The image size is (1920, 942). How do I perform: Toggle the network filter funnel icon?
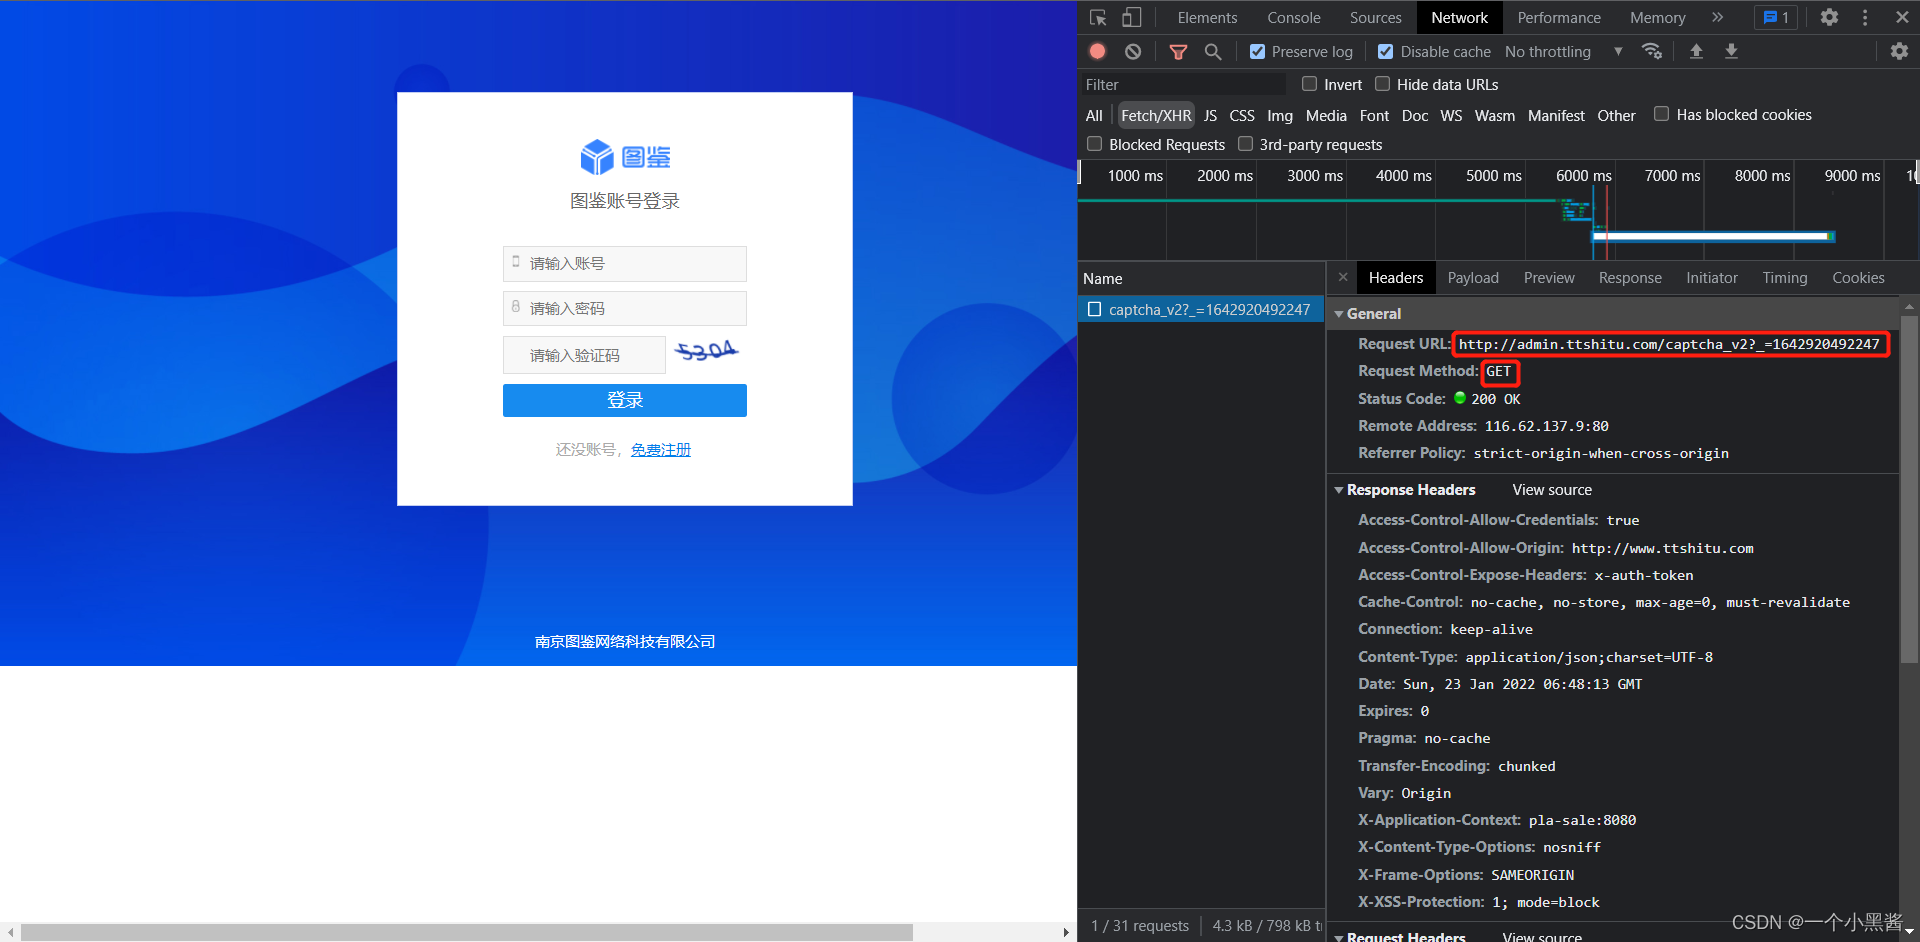(1179, 51)
